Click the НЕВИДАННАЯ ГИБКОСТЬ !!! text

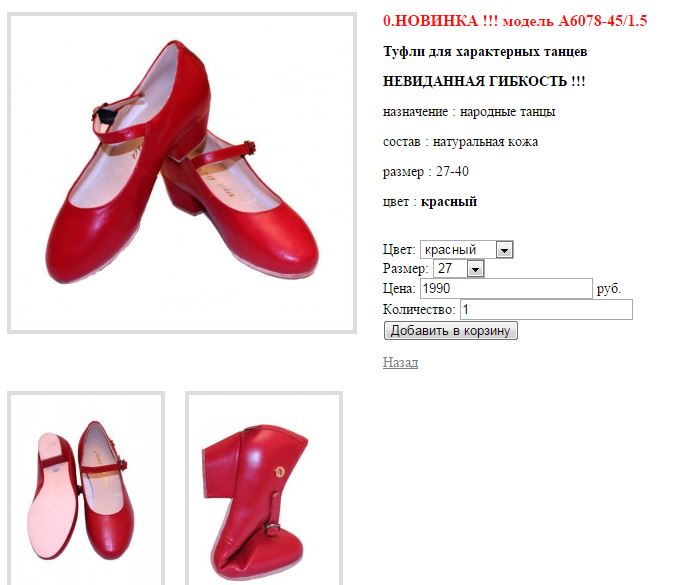pyautogui.click(x=484, y=81)
